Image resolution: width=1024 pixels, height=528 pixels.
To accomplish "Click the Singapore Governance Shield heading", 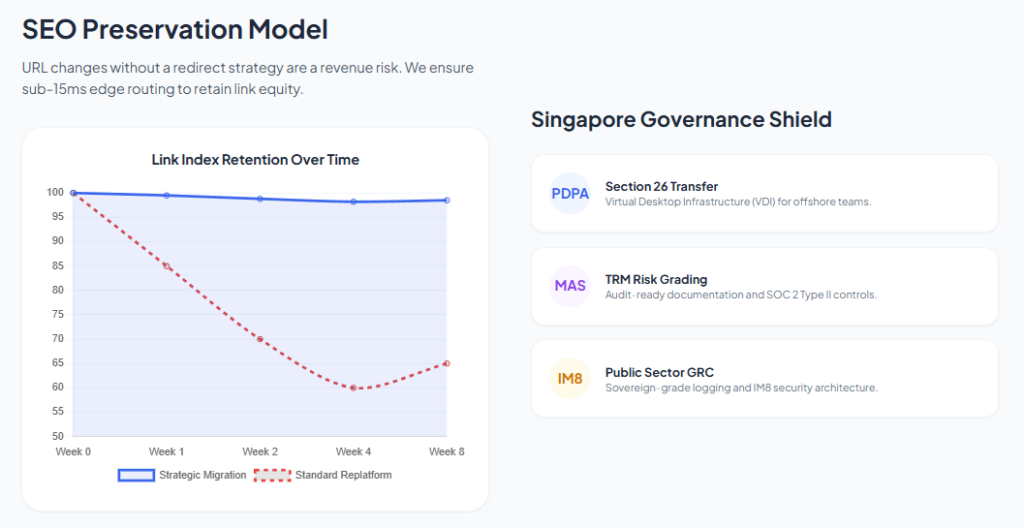I will (681, 120).
